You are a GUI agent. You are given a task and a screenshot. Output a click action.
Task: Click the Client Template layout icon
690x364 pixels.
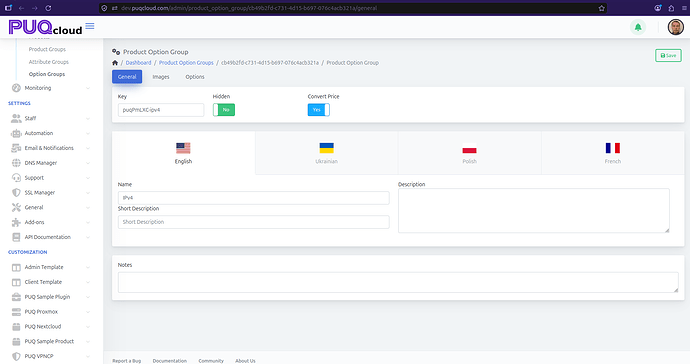pyautogui.click(x=16, y=282)
